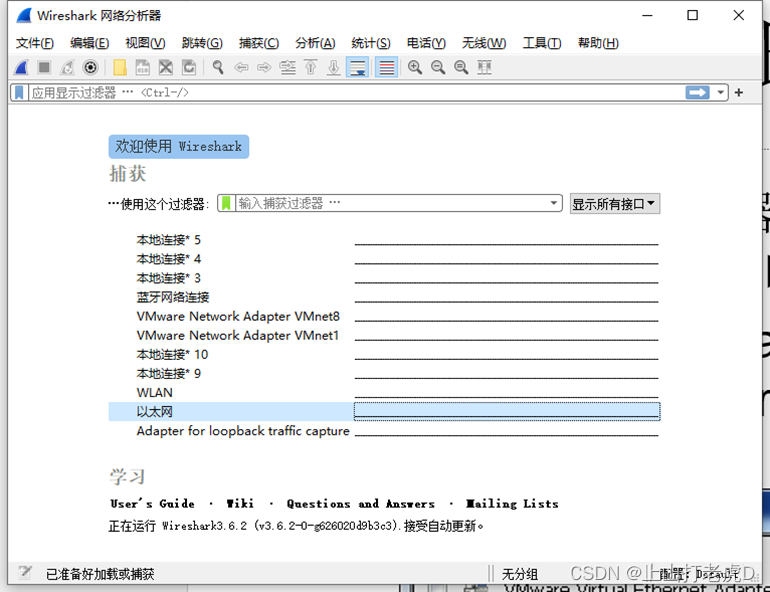This screenshot has width=770, height=592.
Task: Open the 视图(V) menu
Action: click(x=145, y=43)
